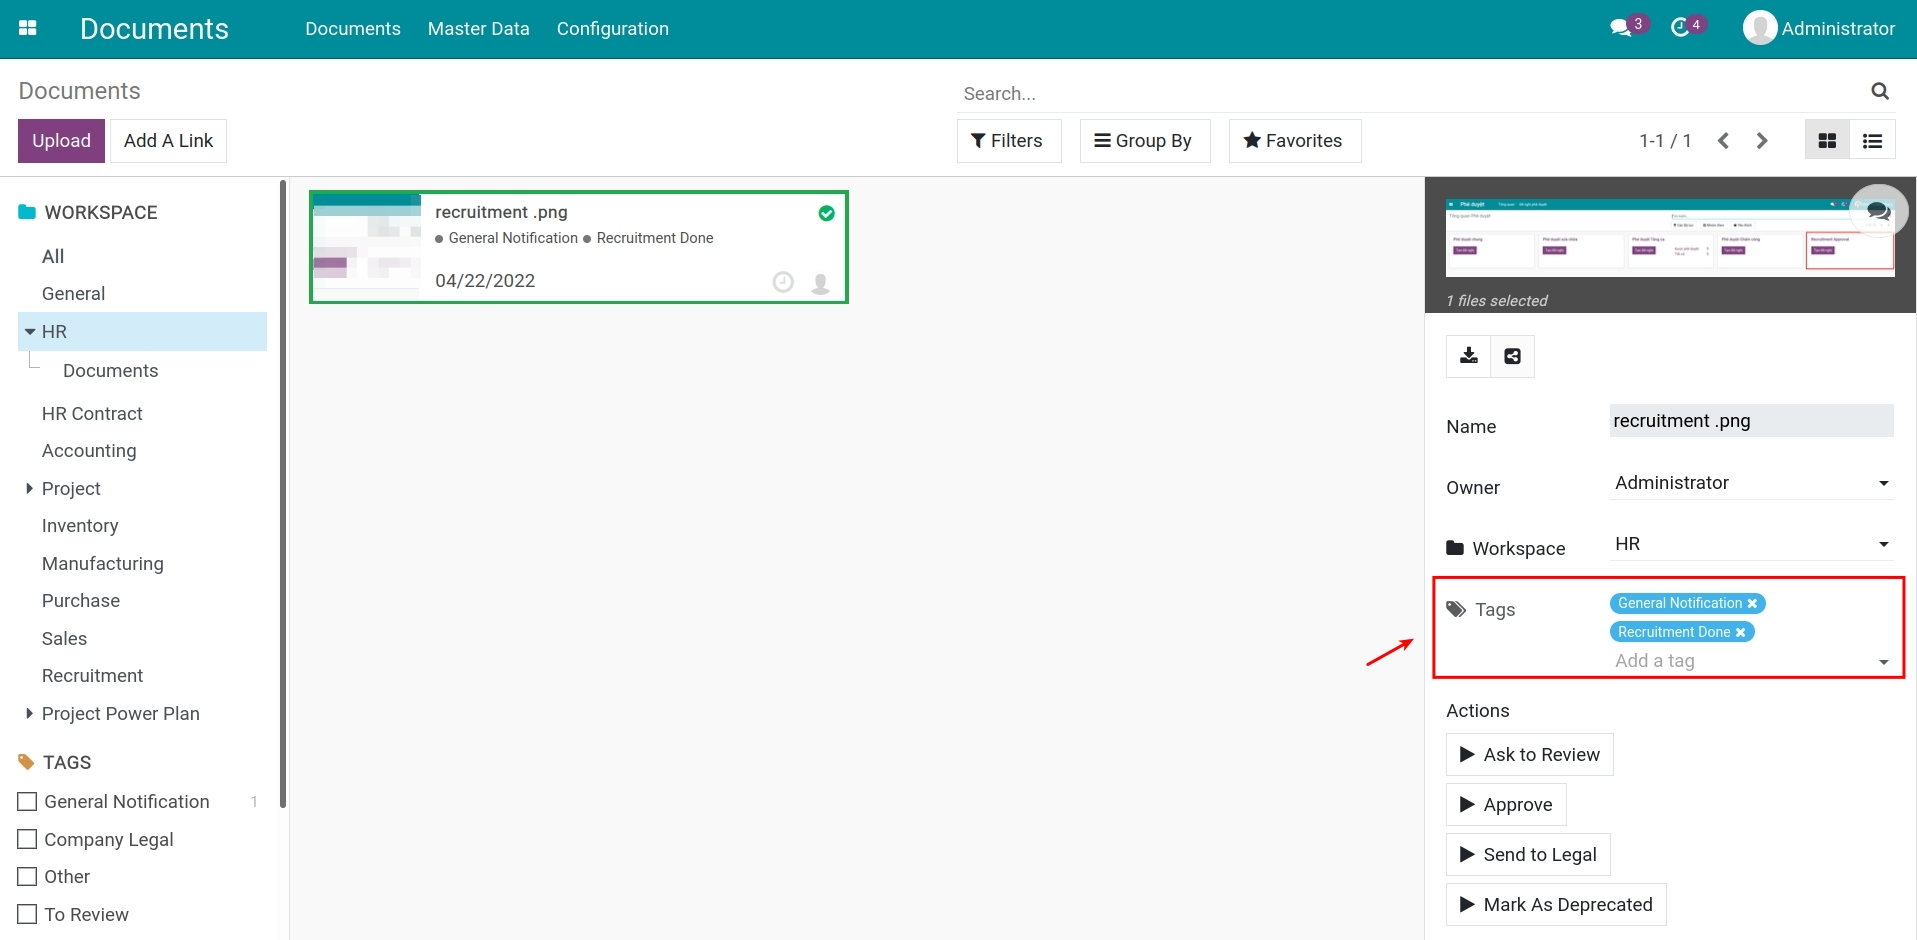Open the Owner dropdown

[x=1884, y=484]
